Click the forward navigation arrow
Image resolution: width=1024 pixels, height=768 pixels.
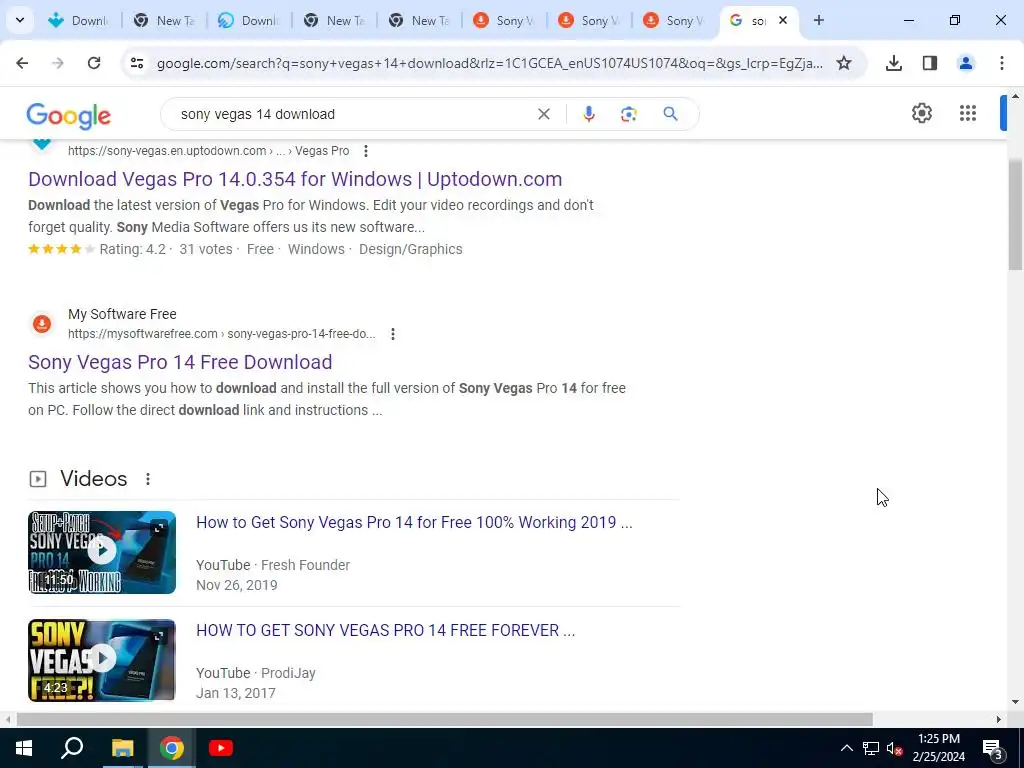point(58,63)
